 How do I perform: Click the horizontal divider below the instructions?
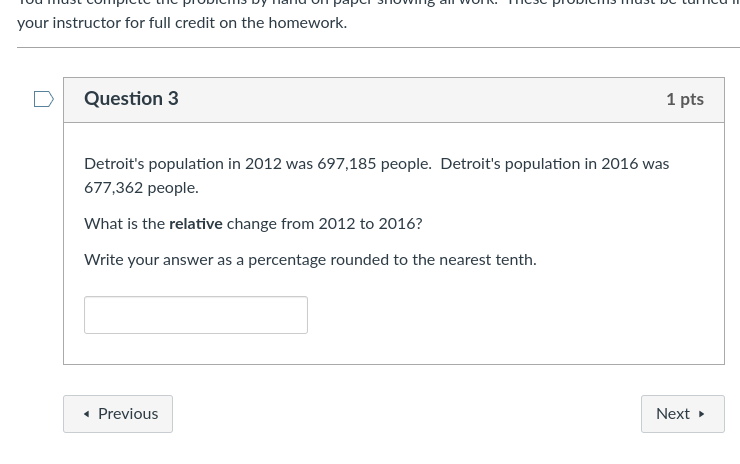(378, 47)
